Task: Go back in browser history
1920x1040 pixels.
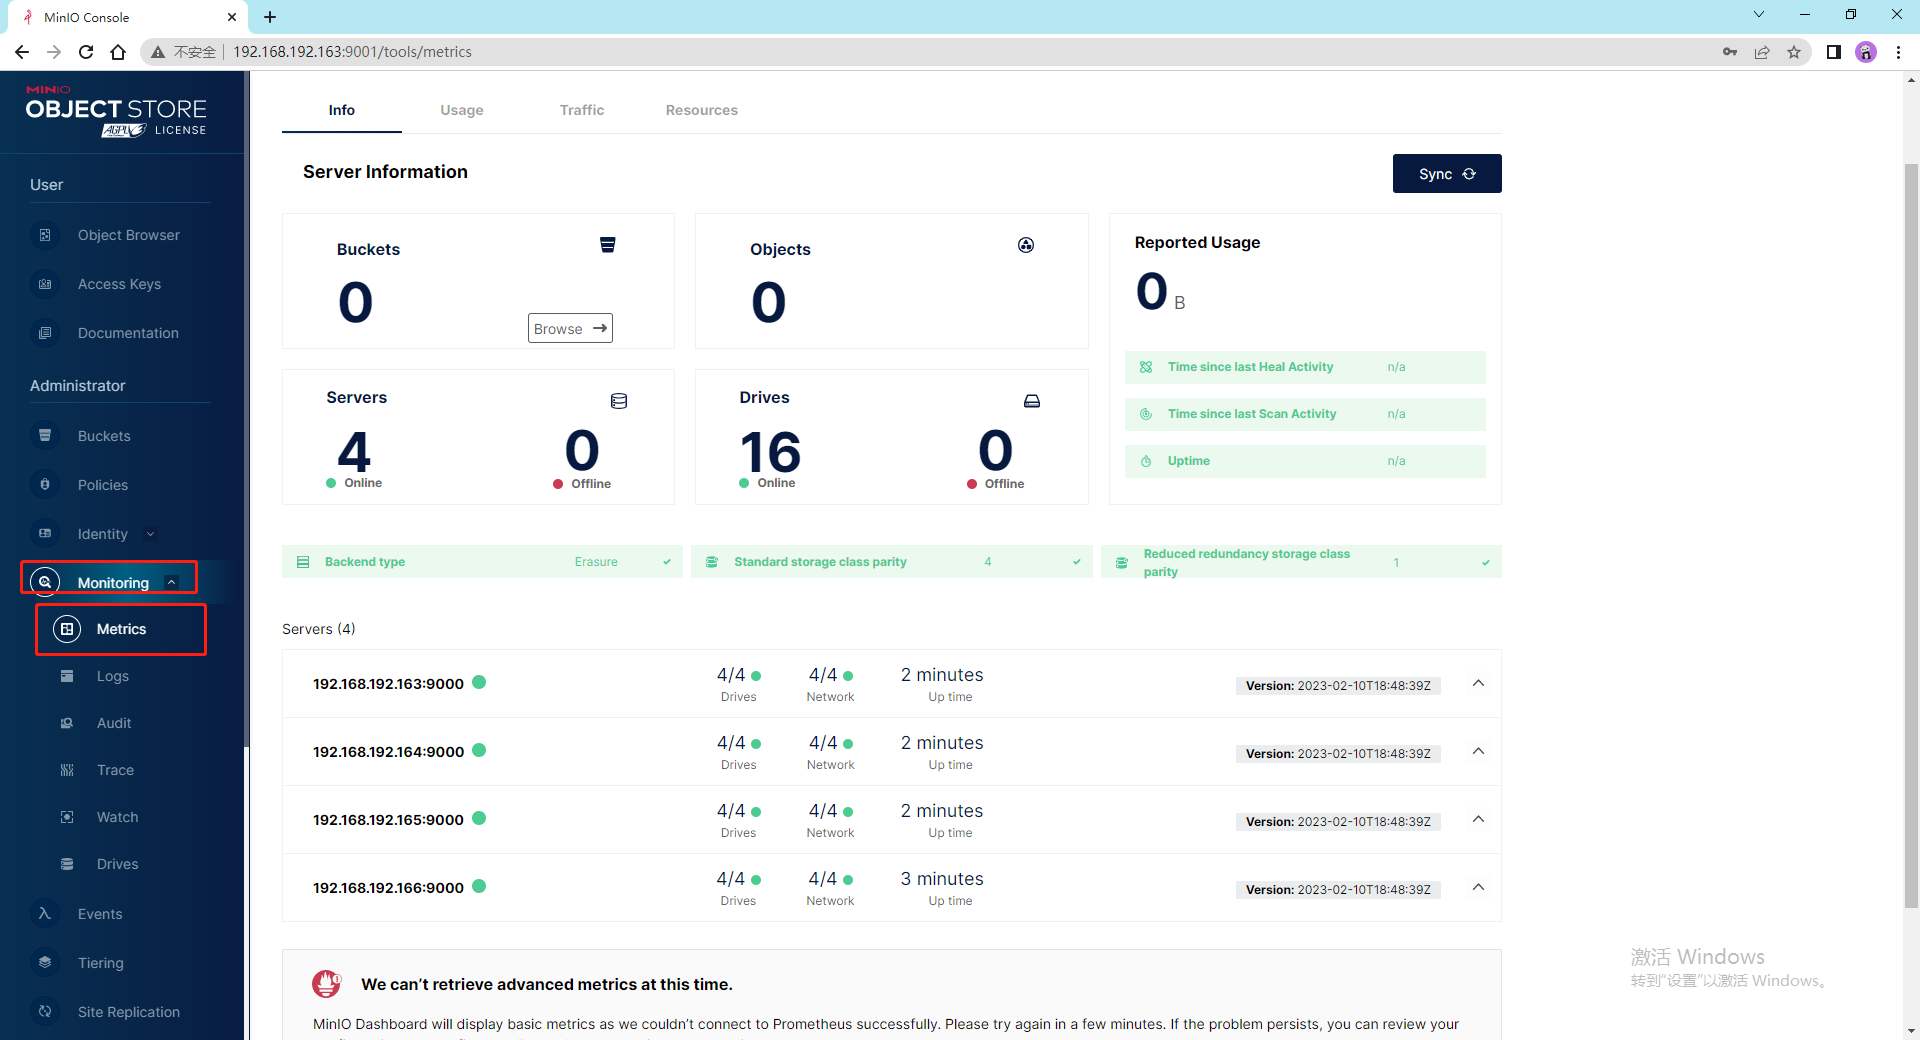Action: coord(22,52)
